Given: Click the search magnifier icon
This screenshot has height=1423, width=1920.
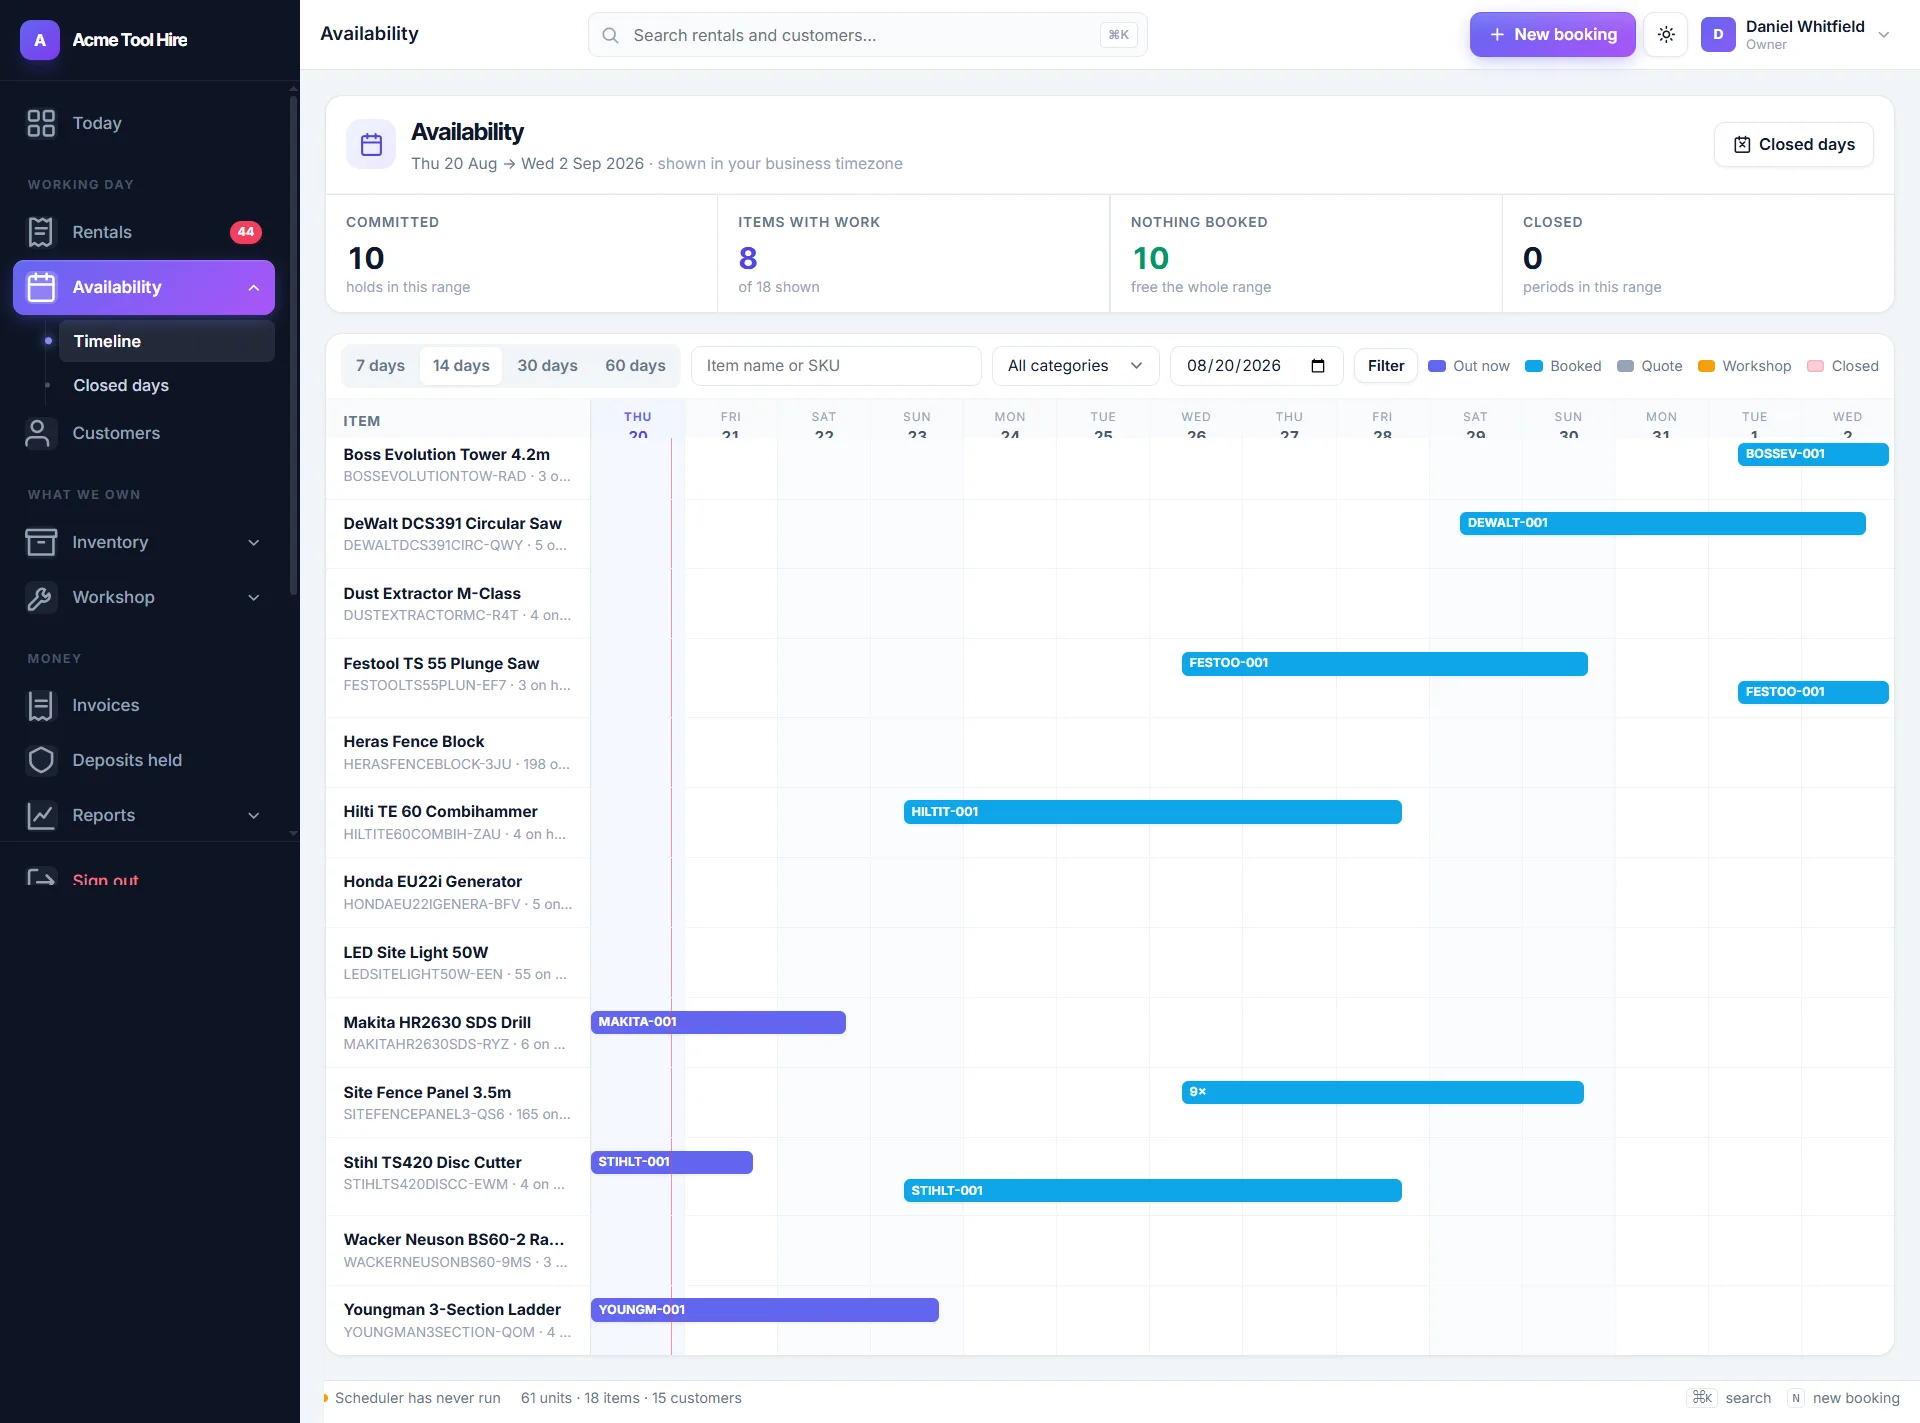Looking at the screenshot, I should click(x=610, y=35).
